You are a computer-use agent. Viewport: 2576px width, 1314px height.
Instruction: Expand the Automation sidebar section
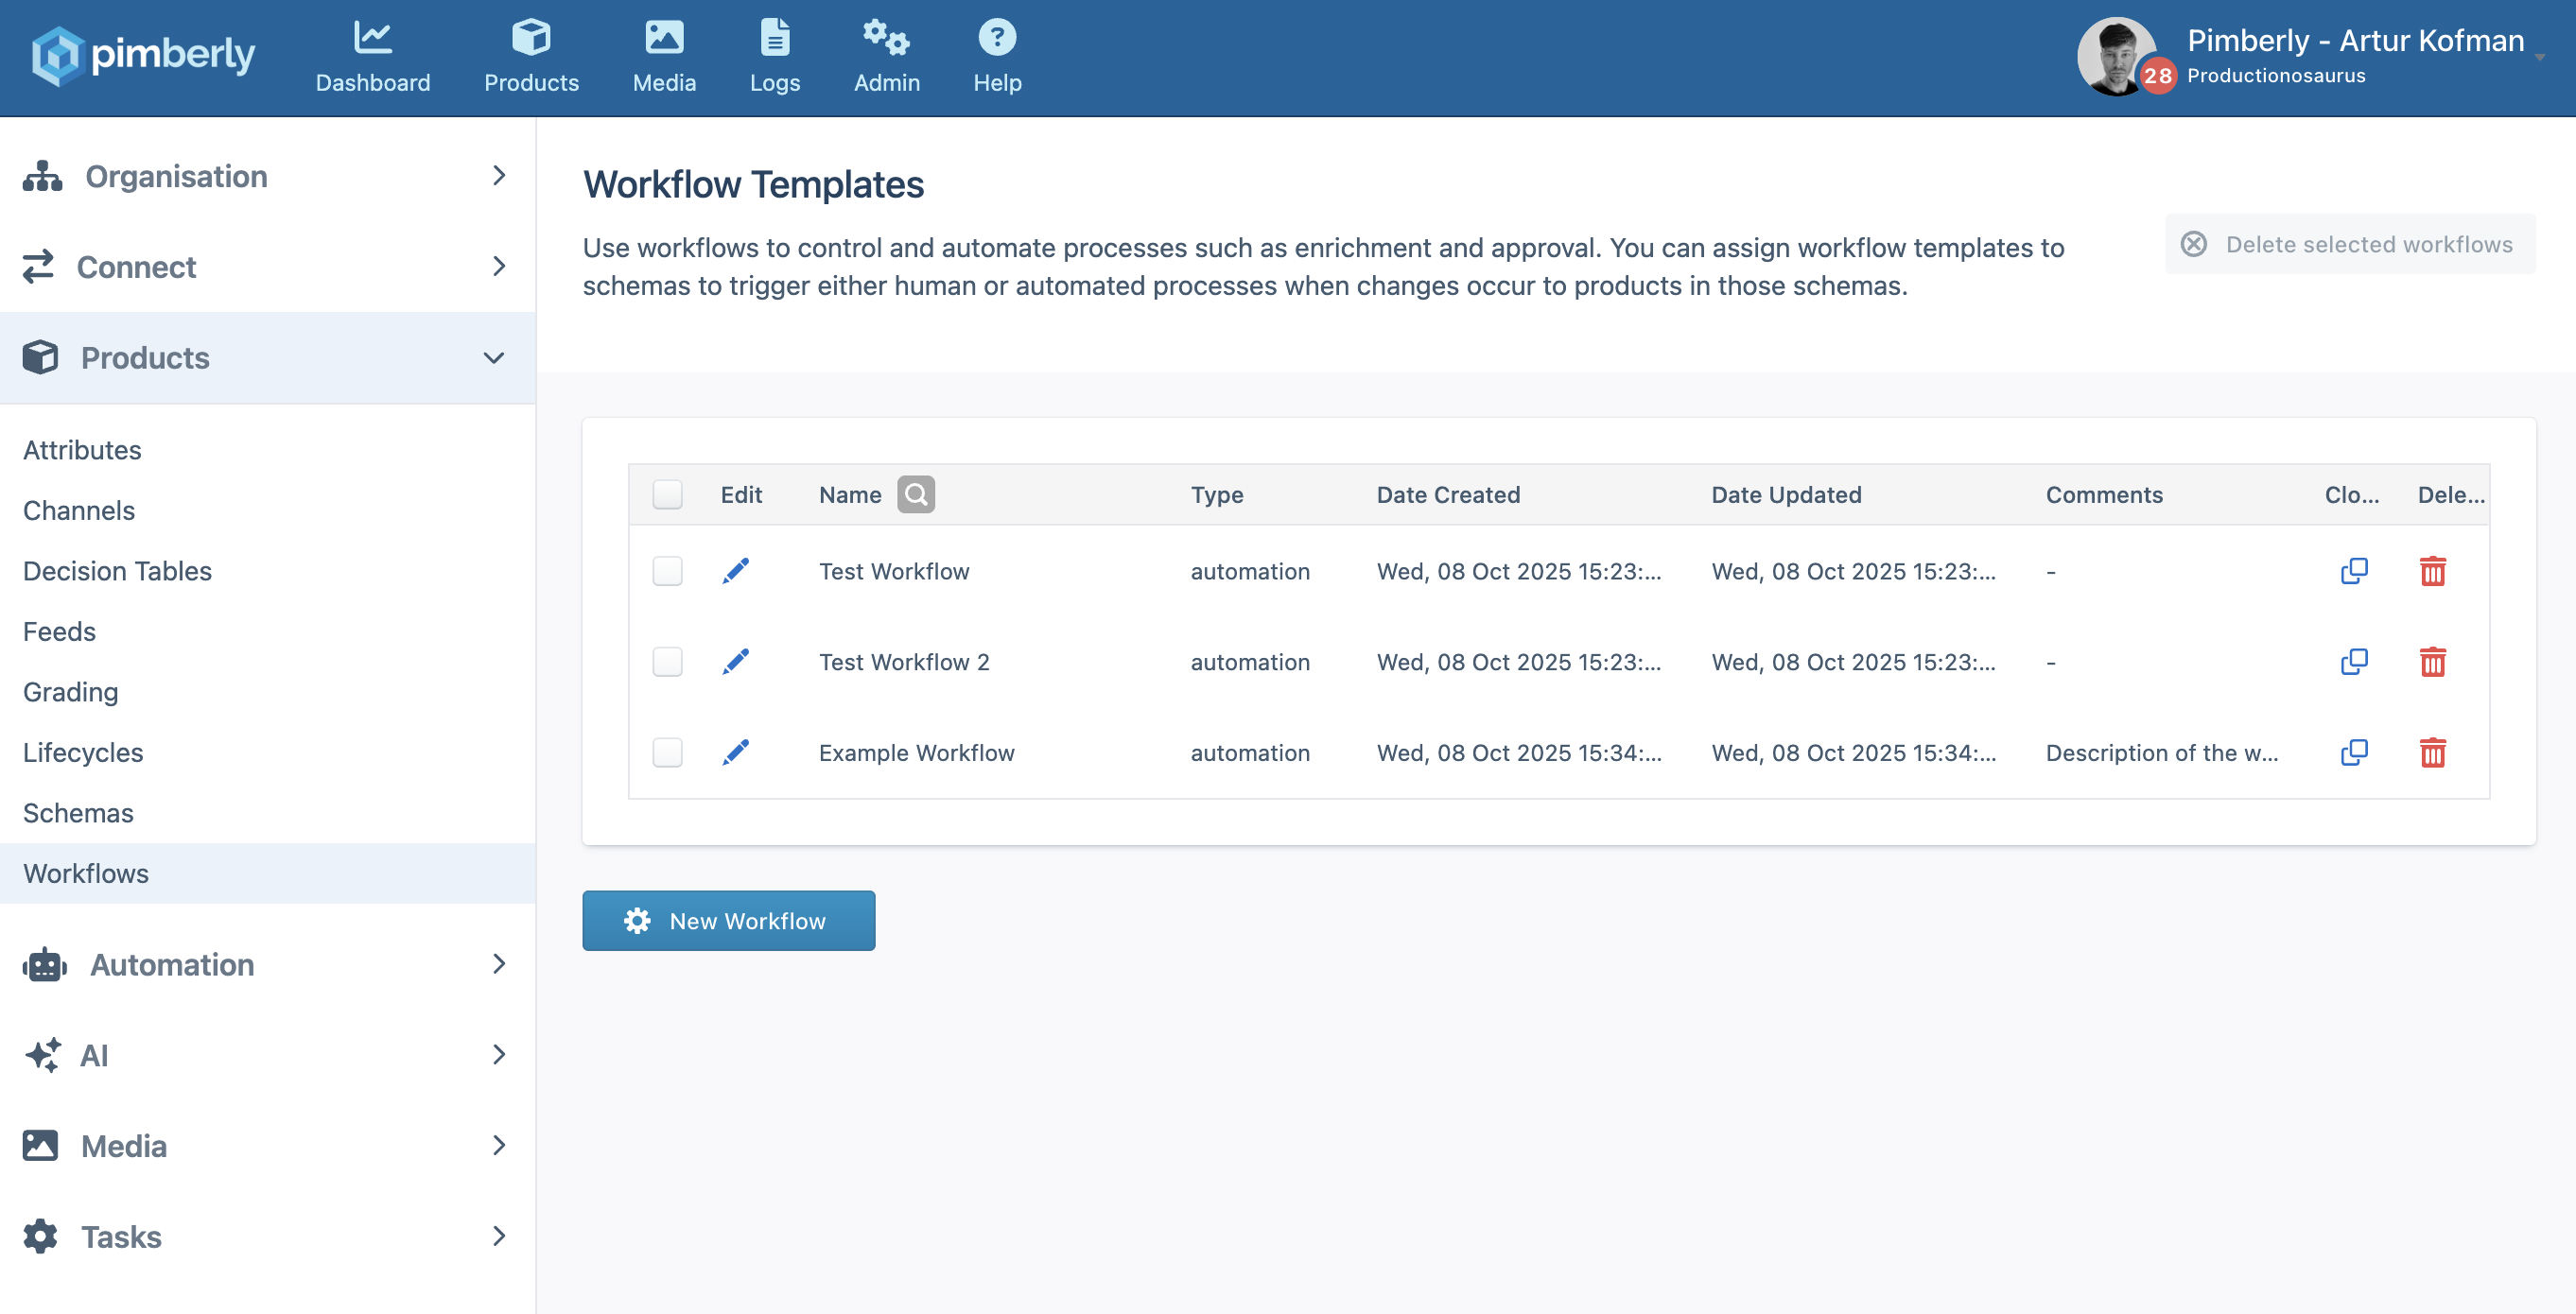[x=267, y=964]
